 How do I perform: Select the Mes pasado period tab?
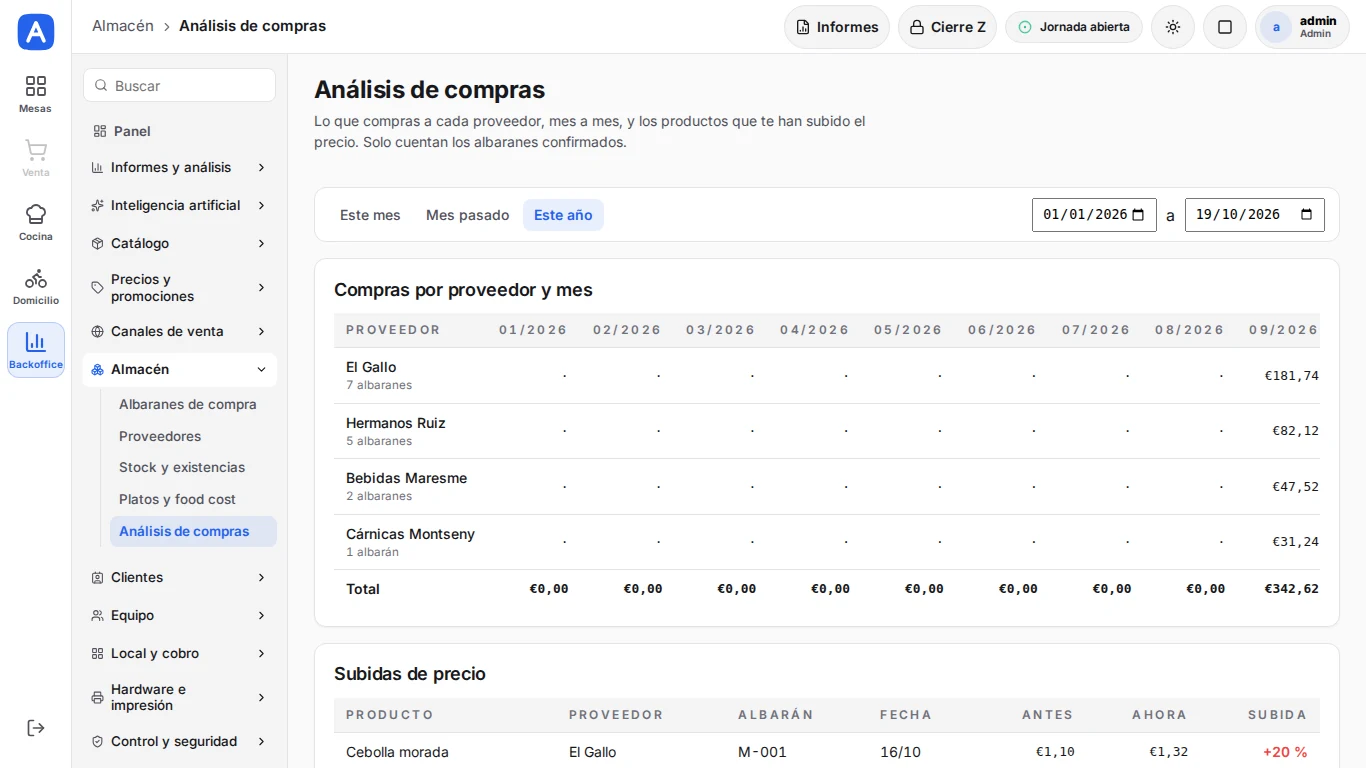click(x=467, y=215)
